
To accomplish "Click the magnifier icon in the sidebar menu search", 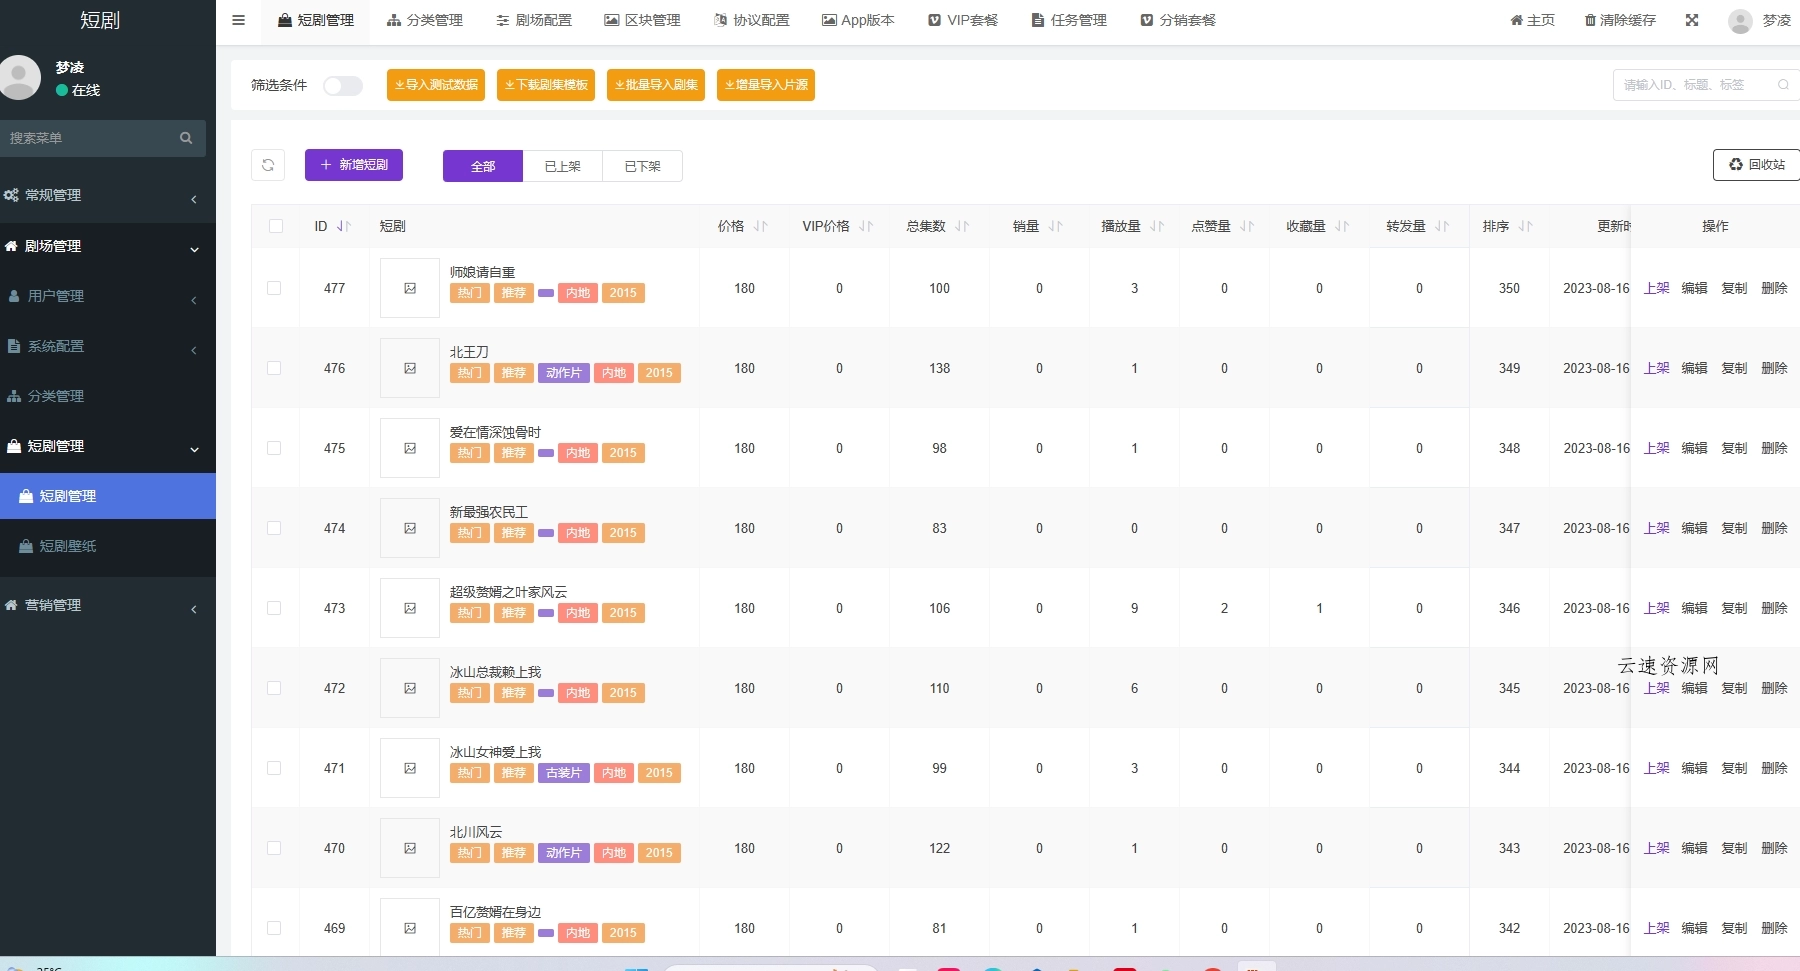I will (186, 138).
